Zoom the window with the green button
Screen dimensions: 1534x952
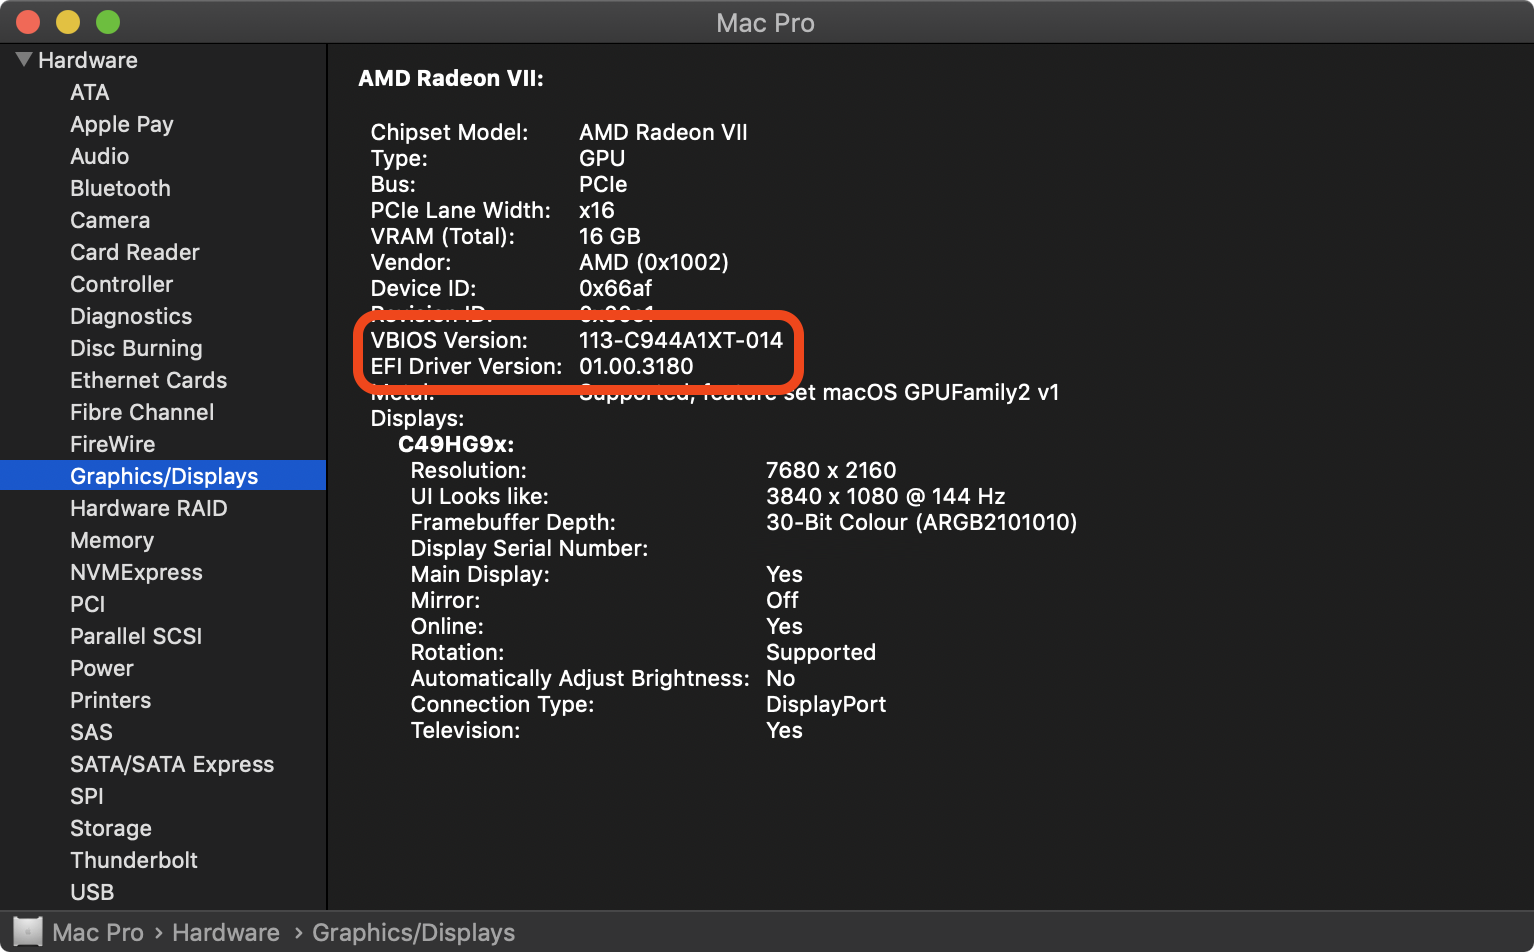[x=108, y=22]
